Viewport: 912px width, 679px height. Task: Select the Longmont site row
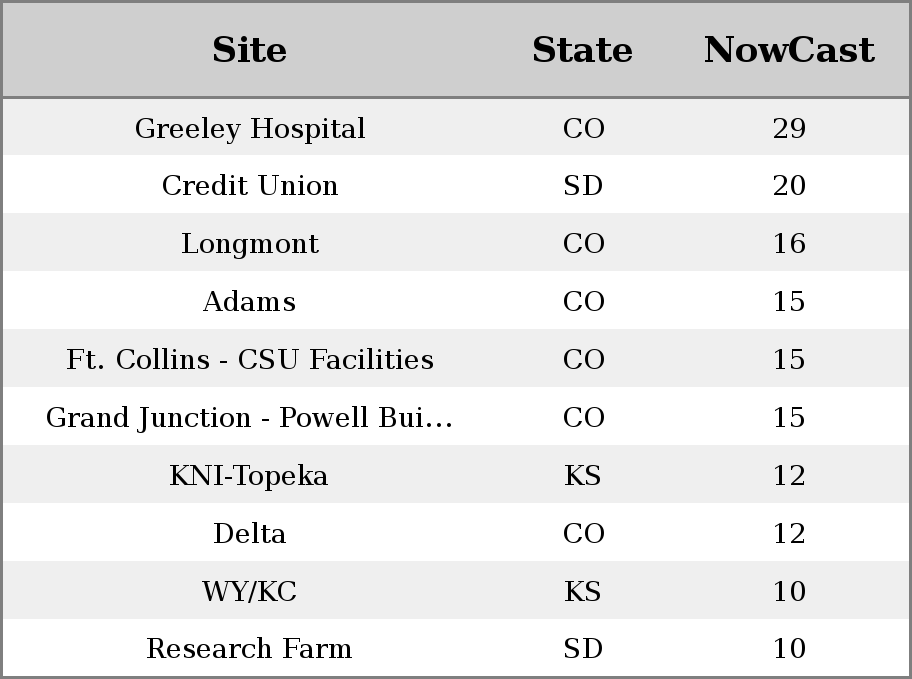pyautogui.click(x=456, y=243)
